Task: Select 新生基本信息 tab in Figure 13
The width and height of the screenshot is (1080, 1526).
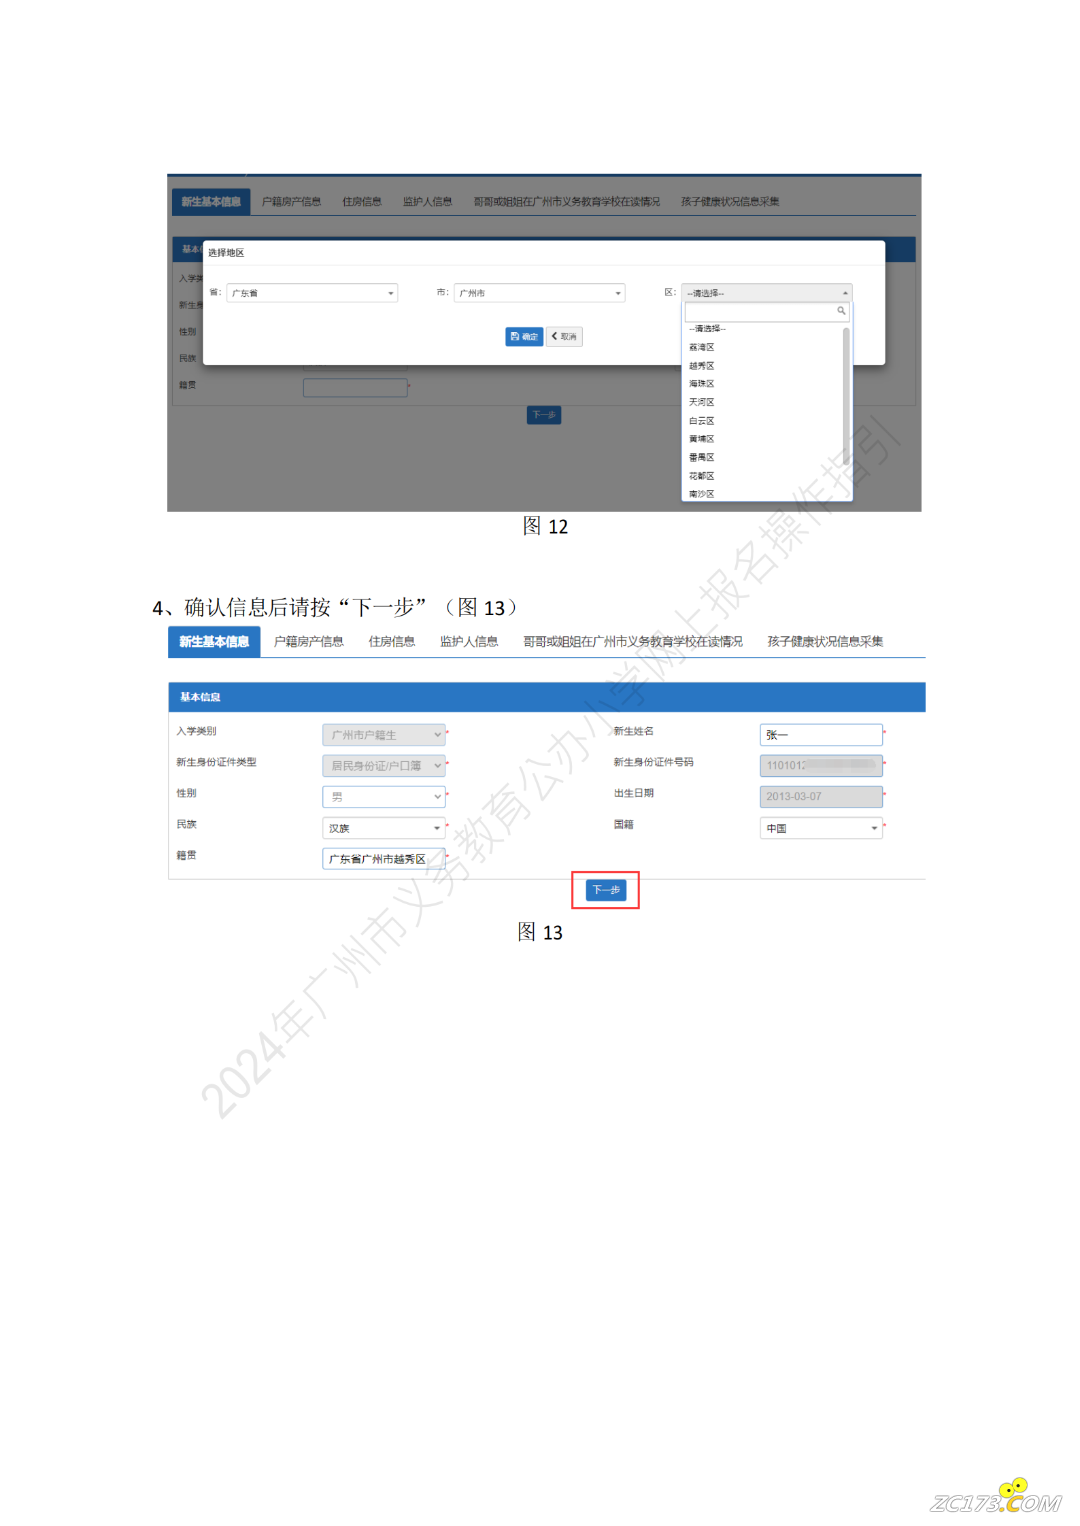Action: coord(214,642)
